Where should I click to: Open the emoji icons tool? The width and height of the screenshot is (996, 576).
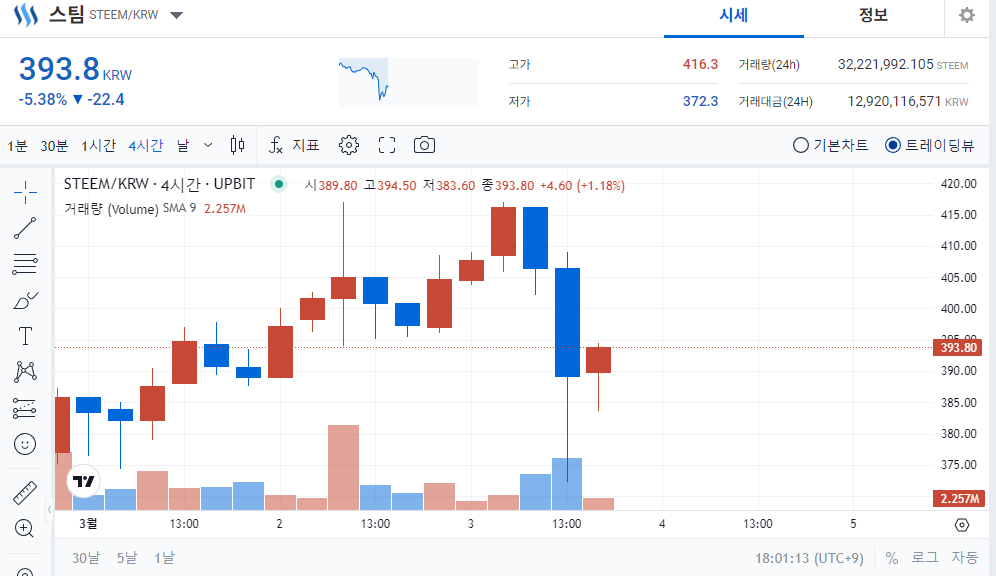coord(25,444)
